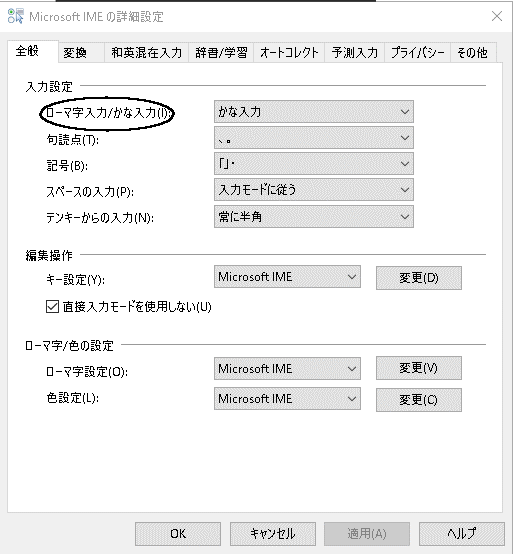Expand the スペースの入力 dropdown
Screen dimensions: 513x554
point(314,190)
